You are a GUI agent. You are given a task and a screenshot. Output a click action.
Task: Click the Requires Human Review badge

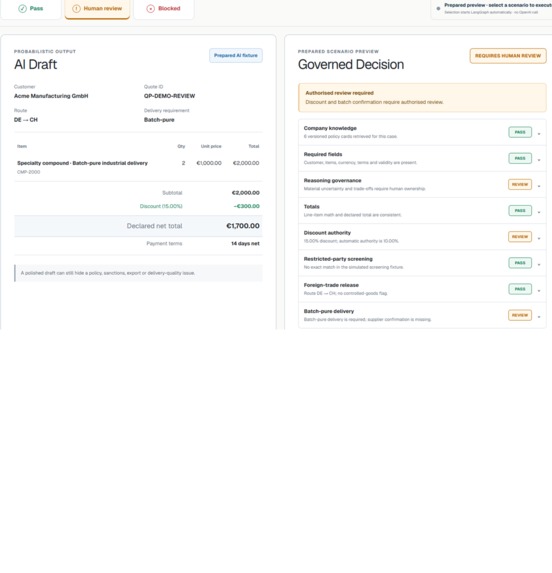click(x=508, y=56)
